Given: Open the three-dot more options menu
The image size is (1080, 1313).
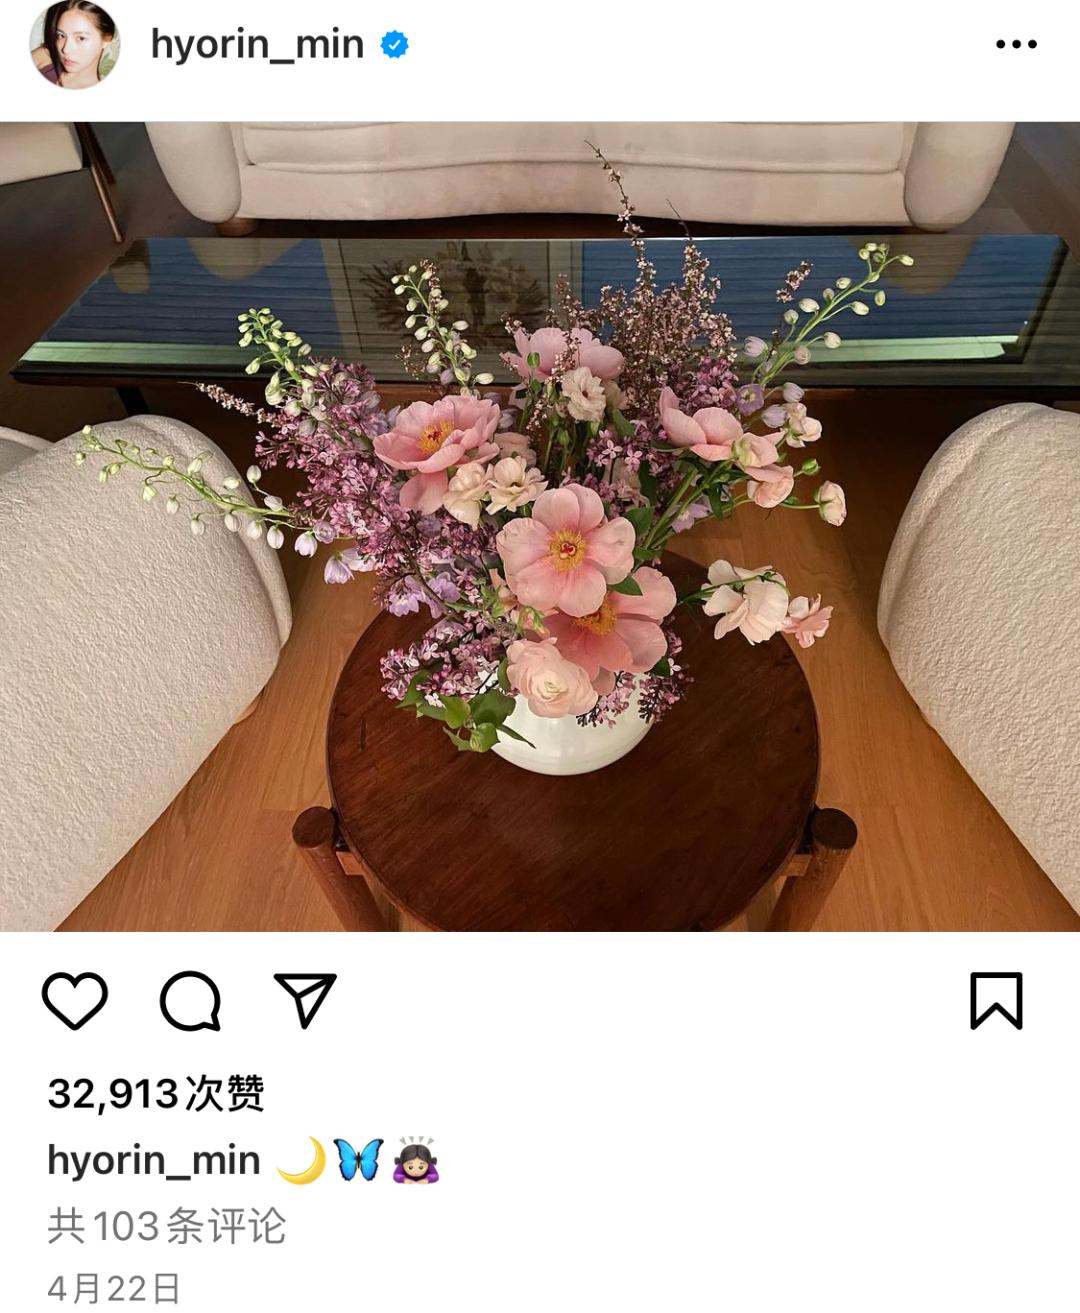Looking at the screenshot, I should click(1016, 44).
